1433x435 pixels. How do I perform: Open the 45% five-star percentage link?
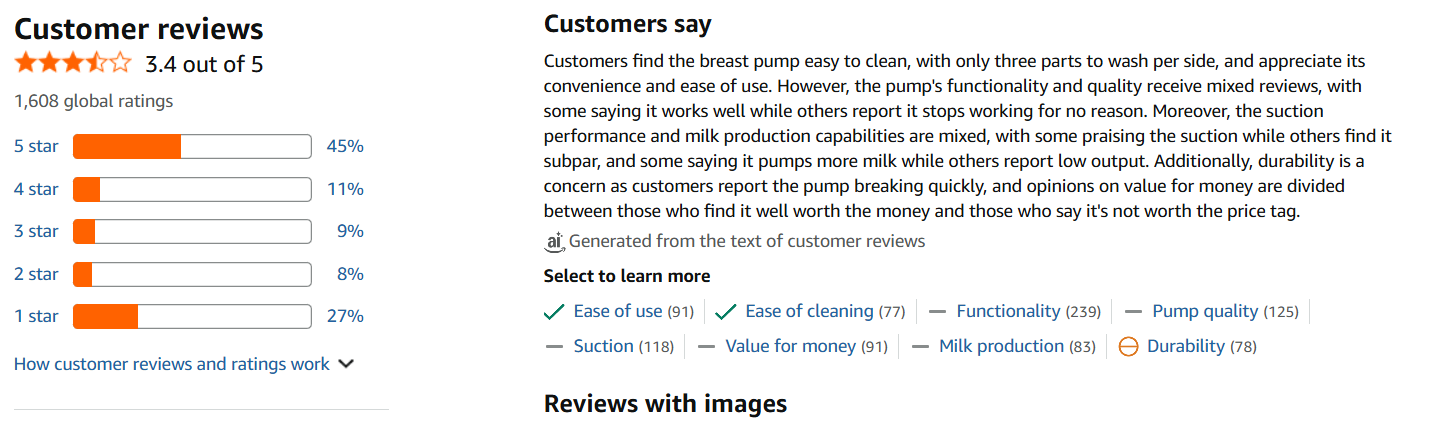coord(345,147)
